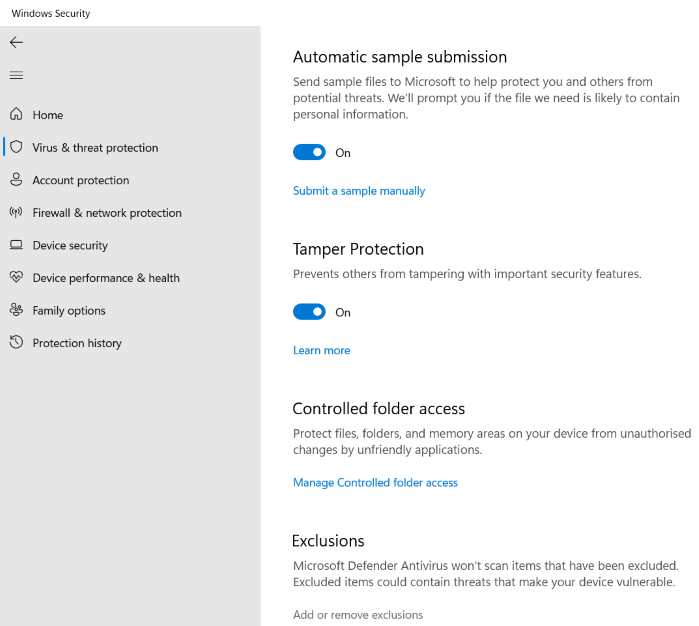The height and width of the screenshot is (626, 699).
Task: Open Manage Controlled folder access
Action: 375,483
